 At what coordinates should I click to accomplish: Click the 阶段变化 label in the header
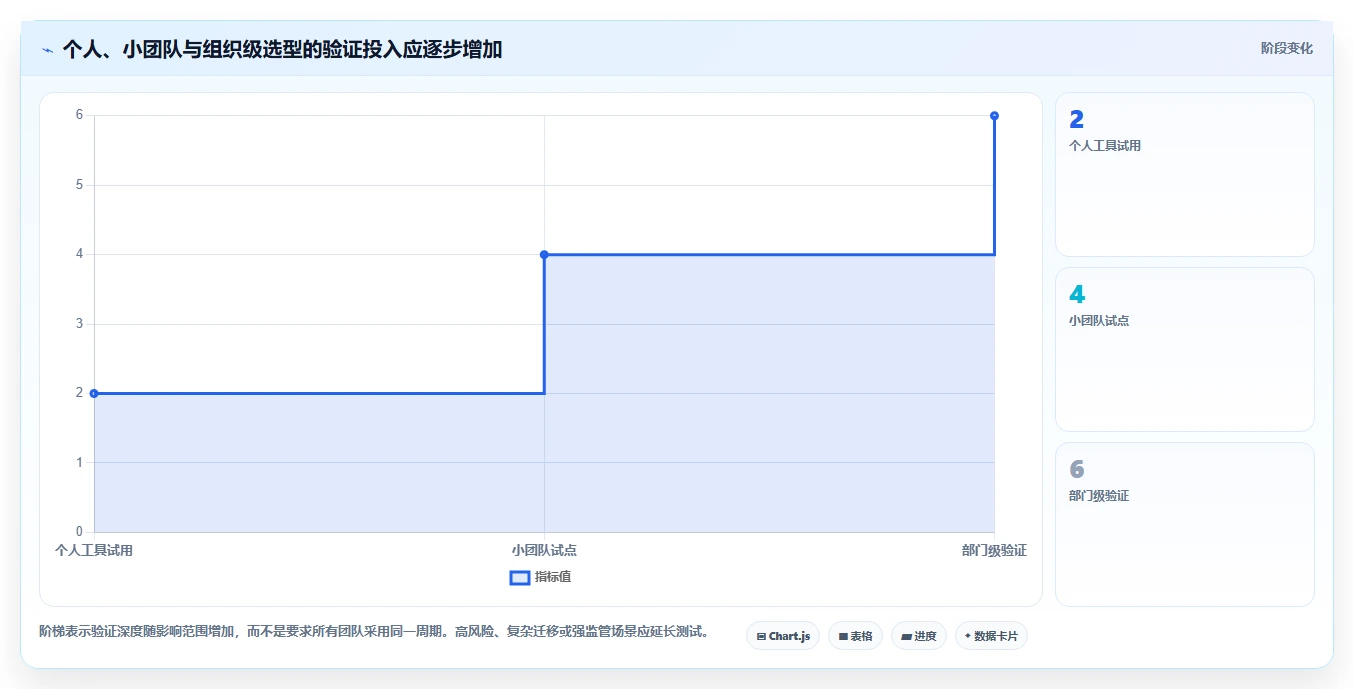[1286, 48]
